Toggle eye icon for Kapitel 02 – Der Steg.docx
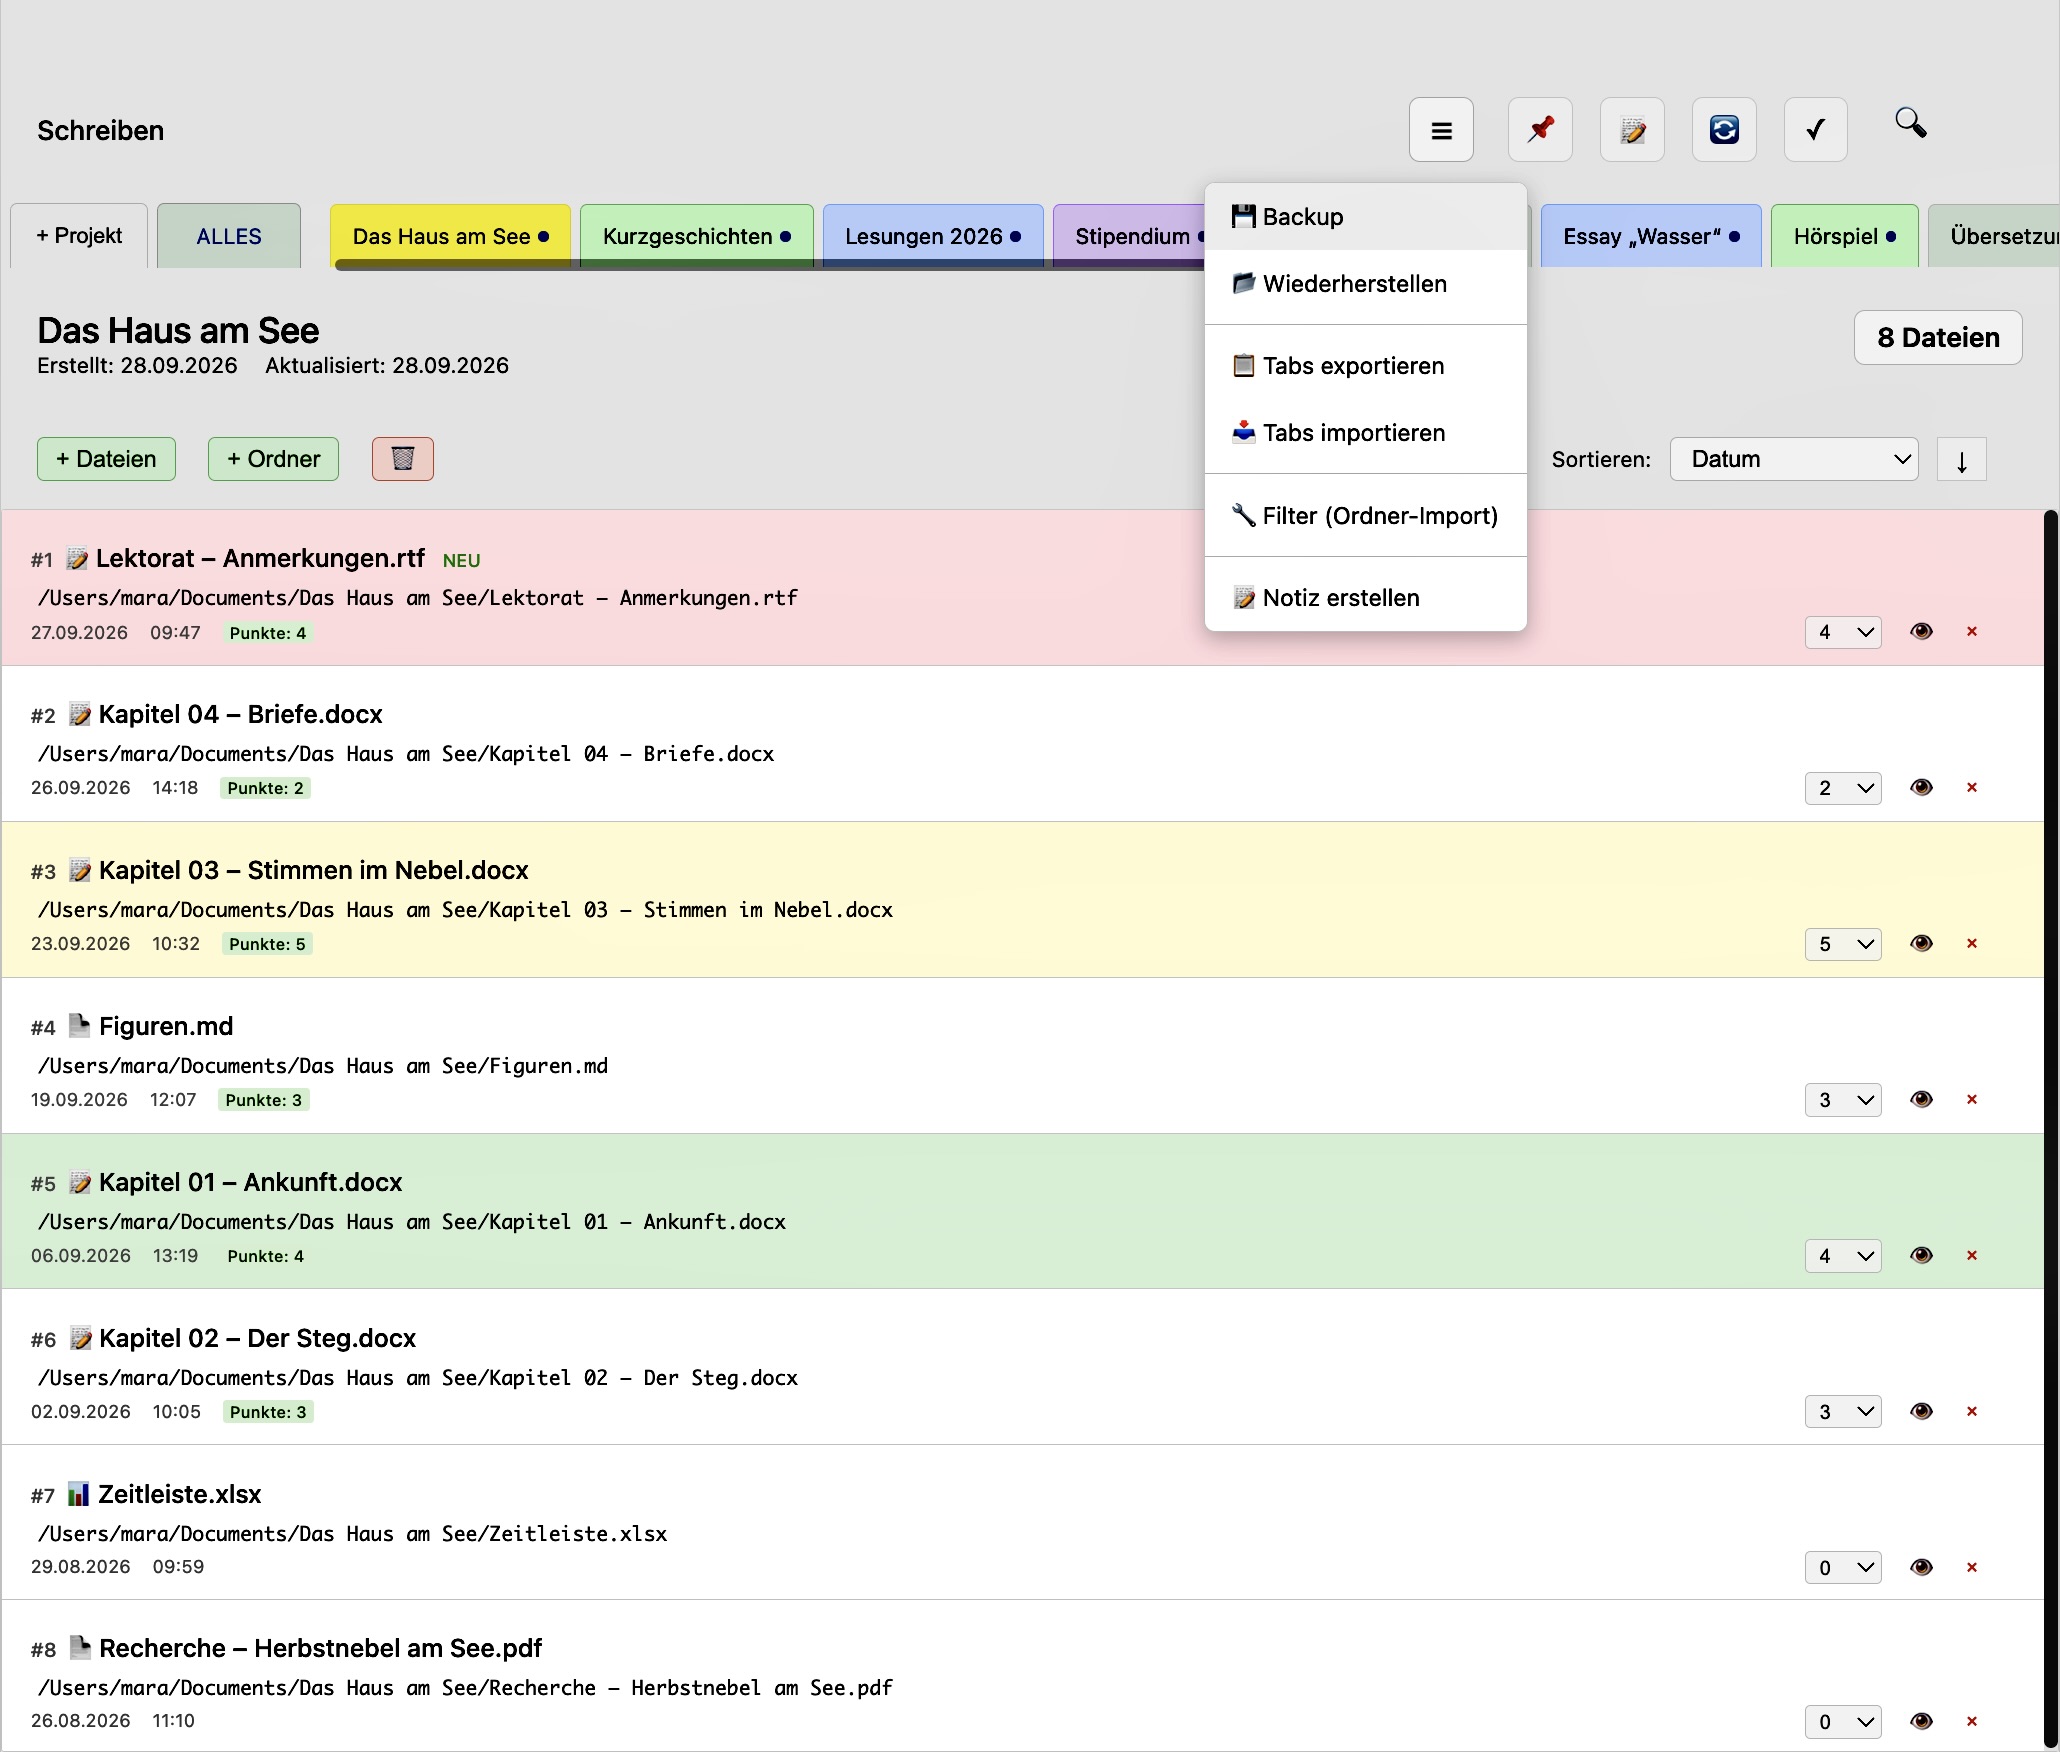Viewport: 2060px width, 1752px height. pos(1921,1411)
